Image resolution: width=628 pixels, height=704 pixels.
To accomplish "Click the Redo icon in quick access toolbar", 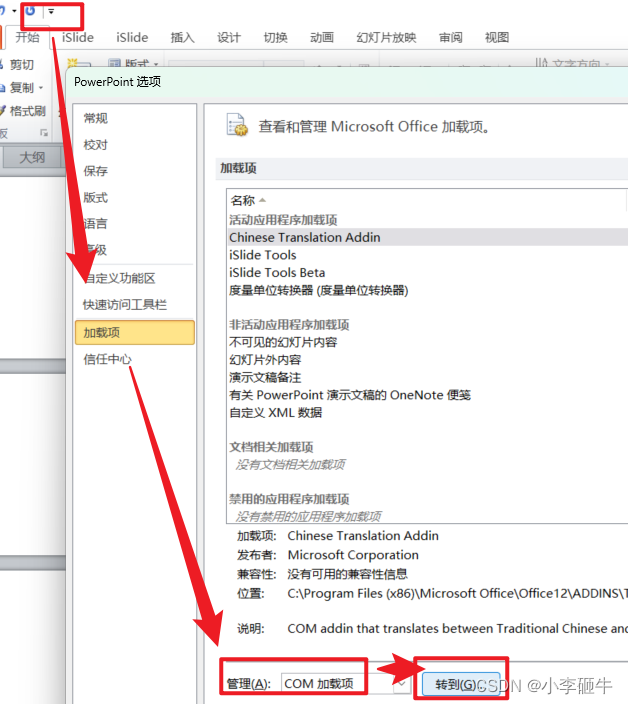I will point(30,10).
